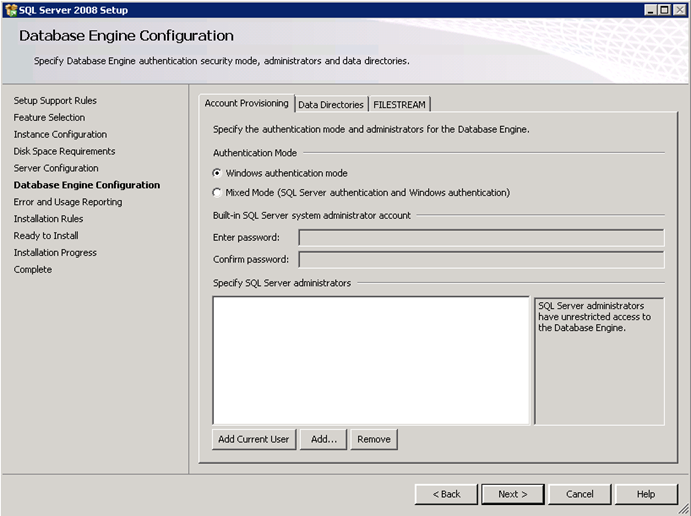Click Feature Selection step
Screen dimensions: 691x516
point(49,117)
